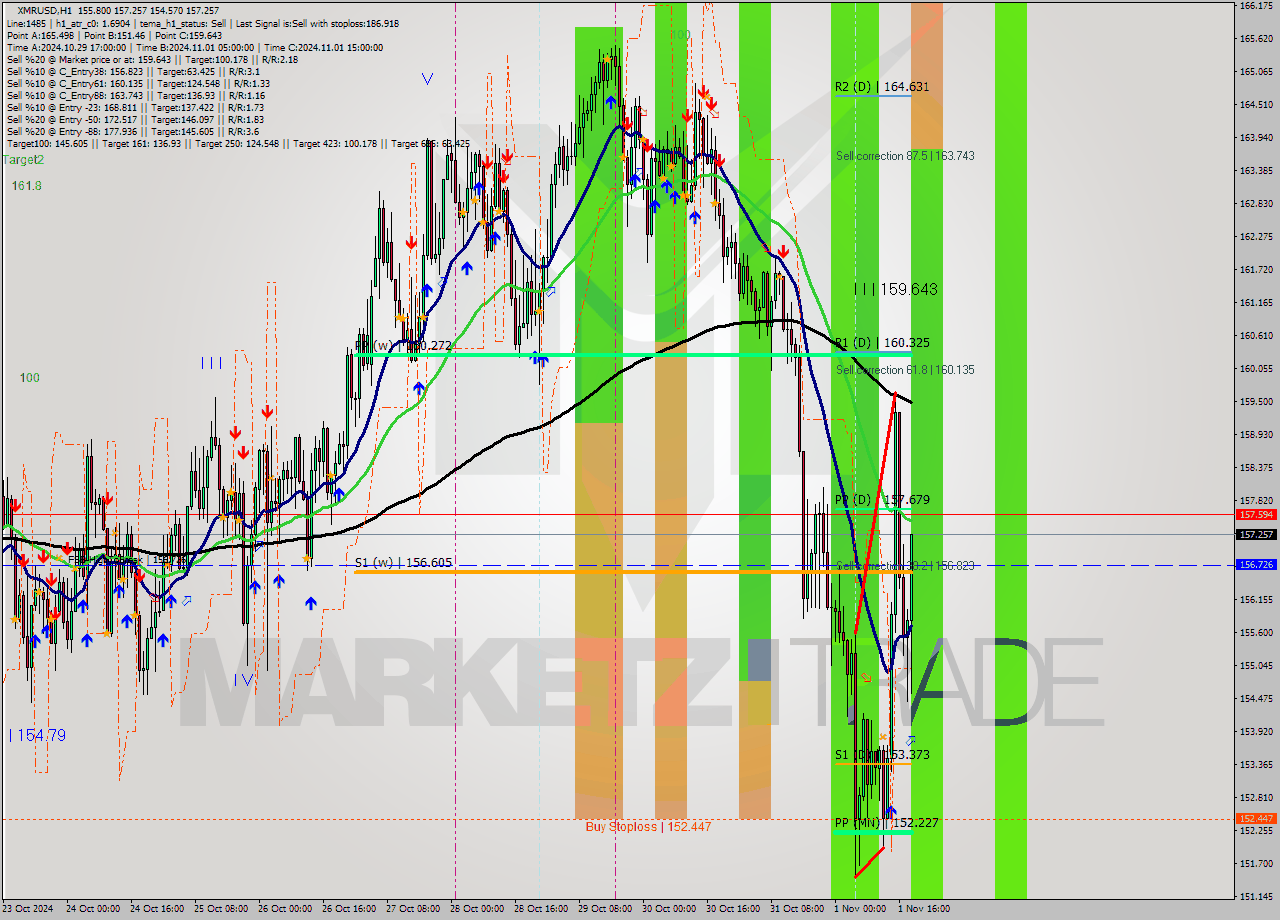Image resolution: width=1280 pixels, height=920 pixels.
Task: Click the orange 152.447 stoploss price tag
Action: coord(1256,818)
